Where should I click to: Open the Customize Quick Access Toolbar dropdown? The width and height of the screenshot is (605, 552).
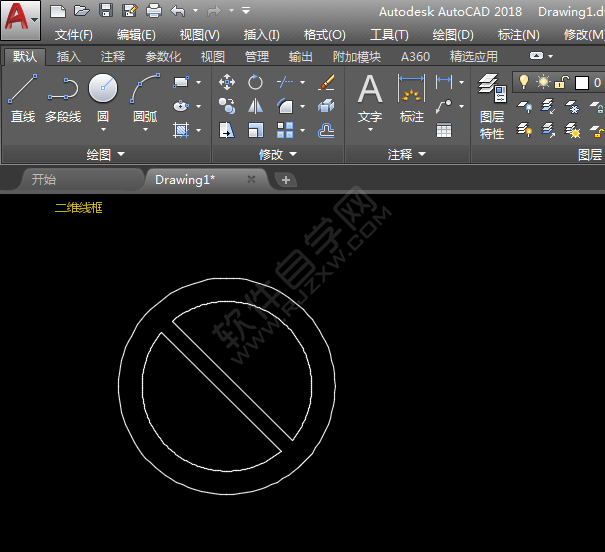pyautogui.click(x=246, y=11)
